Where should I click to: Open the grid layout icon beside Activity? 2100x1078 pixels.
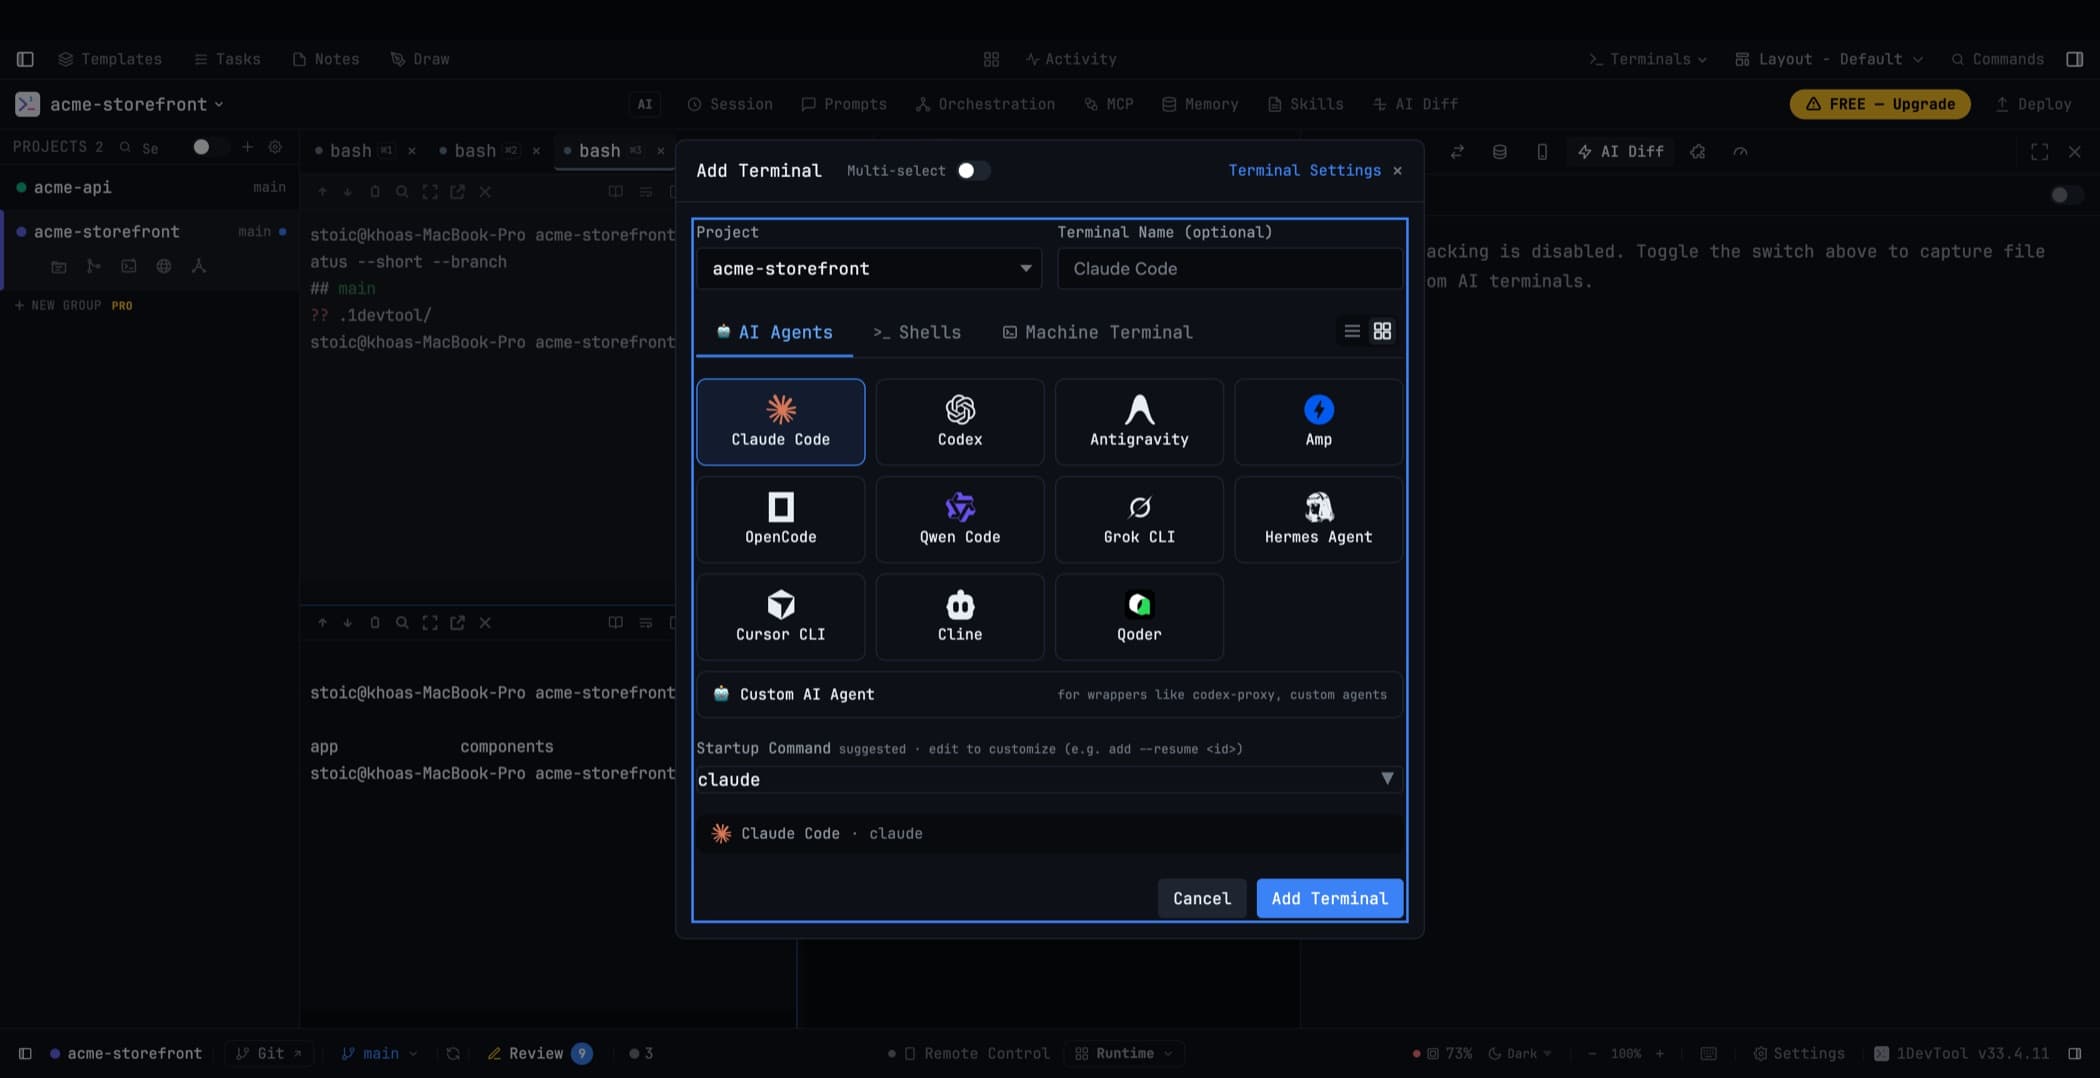click(991, 59)
